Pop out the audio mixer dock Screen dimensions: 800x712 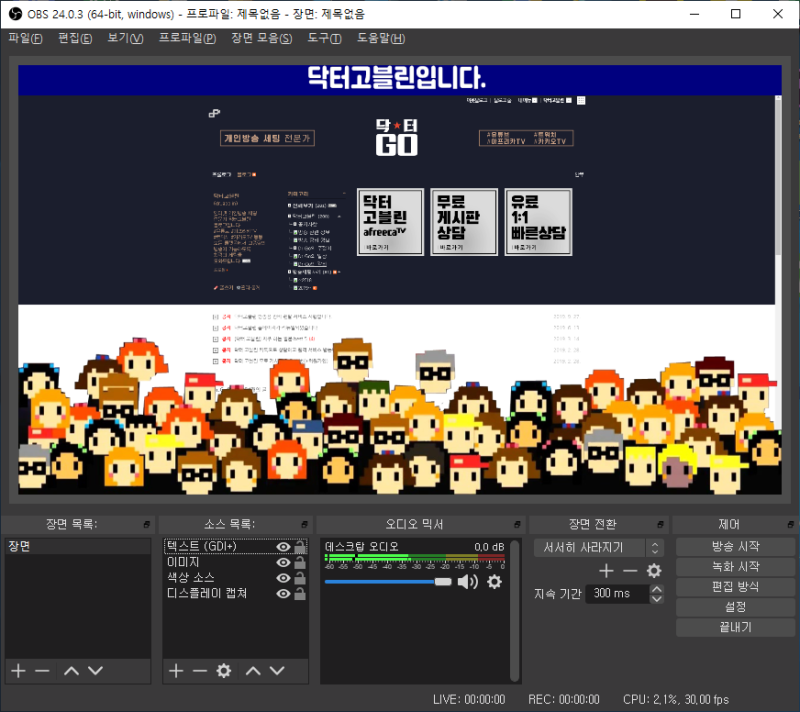coord(517,524)
